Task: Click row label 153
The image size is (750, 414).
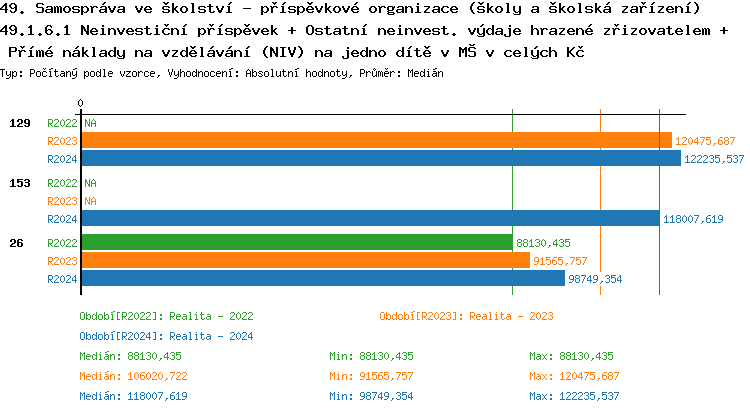Action: (20, 183)
